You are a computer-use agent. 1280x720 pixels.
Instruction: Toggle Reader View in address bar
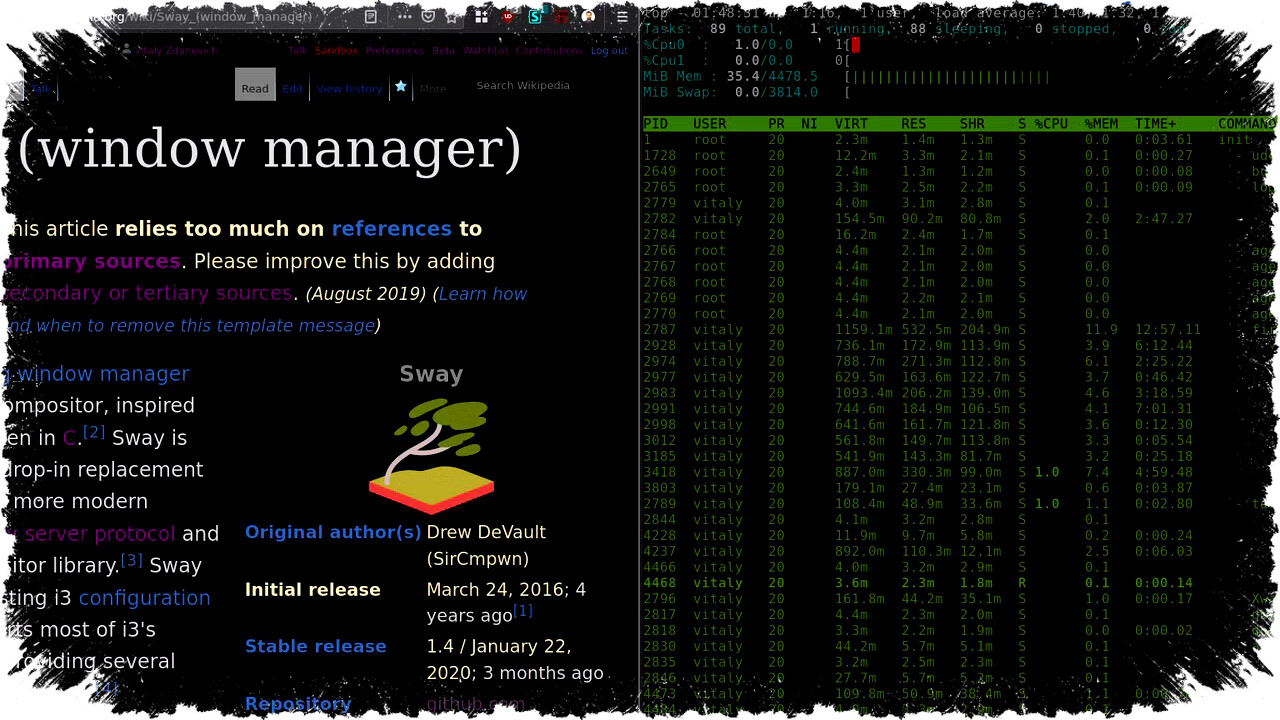[x=371, y=16]
